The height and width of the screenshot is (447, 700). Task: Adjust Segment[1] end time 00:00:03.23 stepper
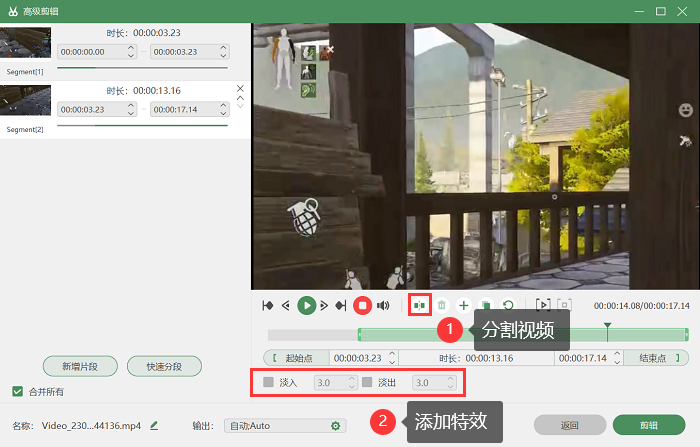[223, 52]
